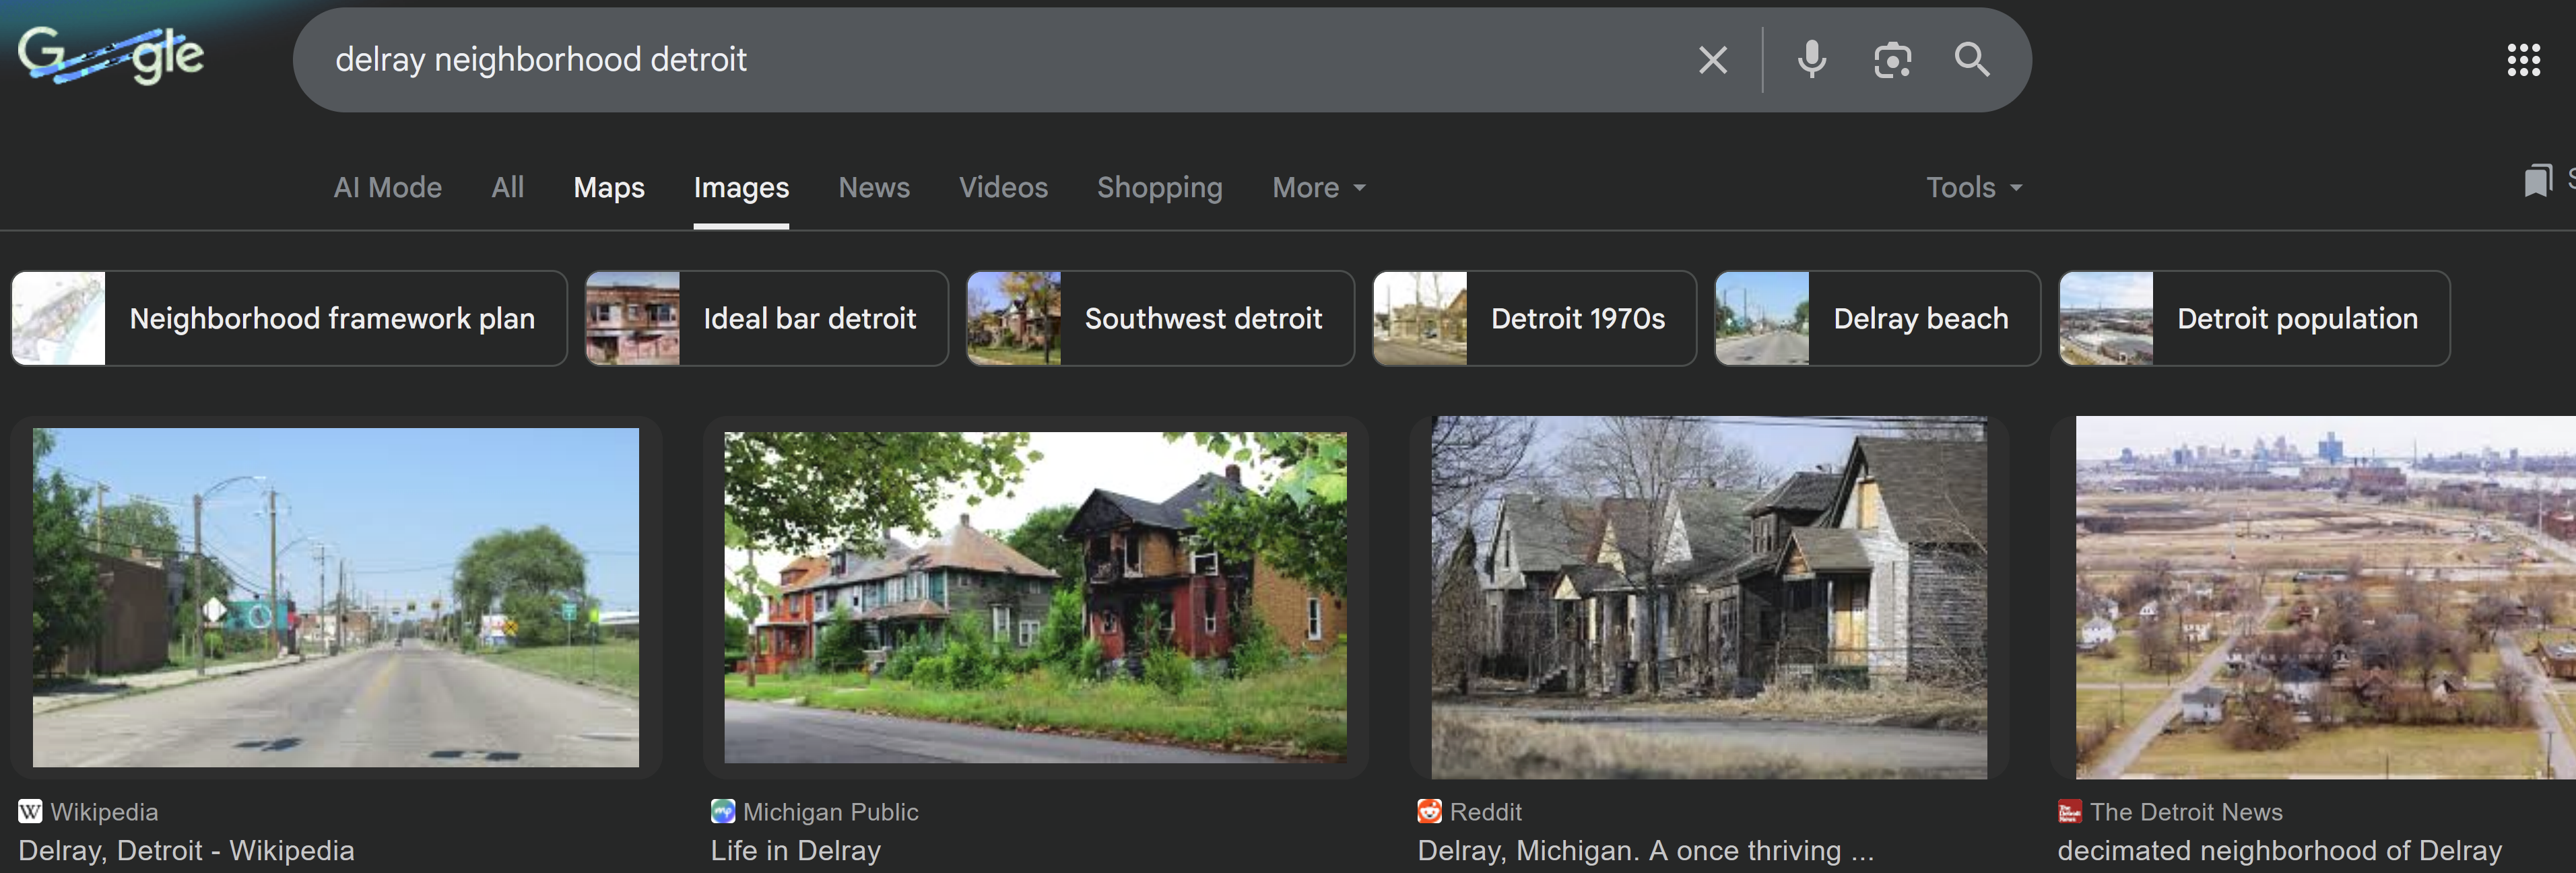This screenshot has height=873, width=2576.
Task: Open Delray, Detroit - Wikipedia link
Action: (x=186, y=850)
